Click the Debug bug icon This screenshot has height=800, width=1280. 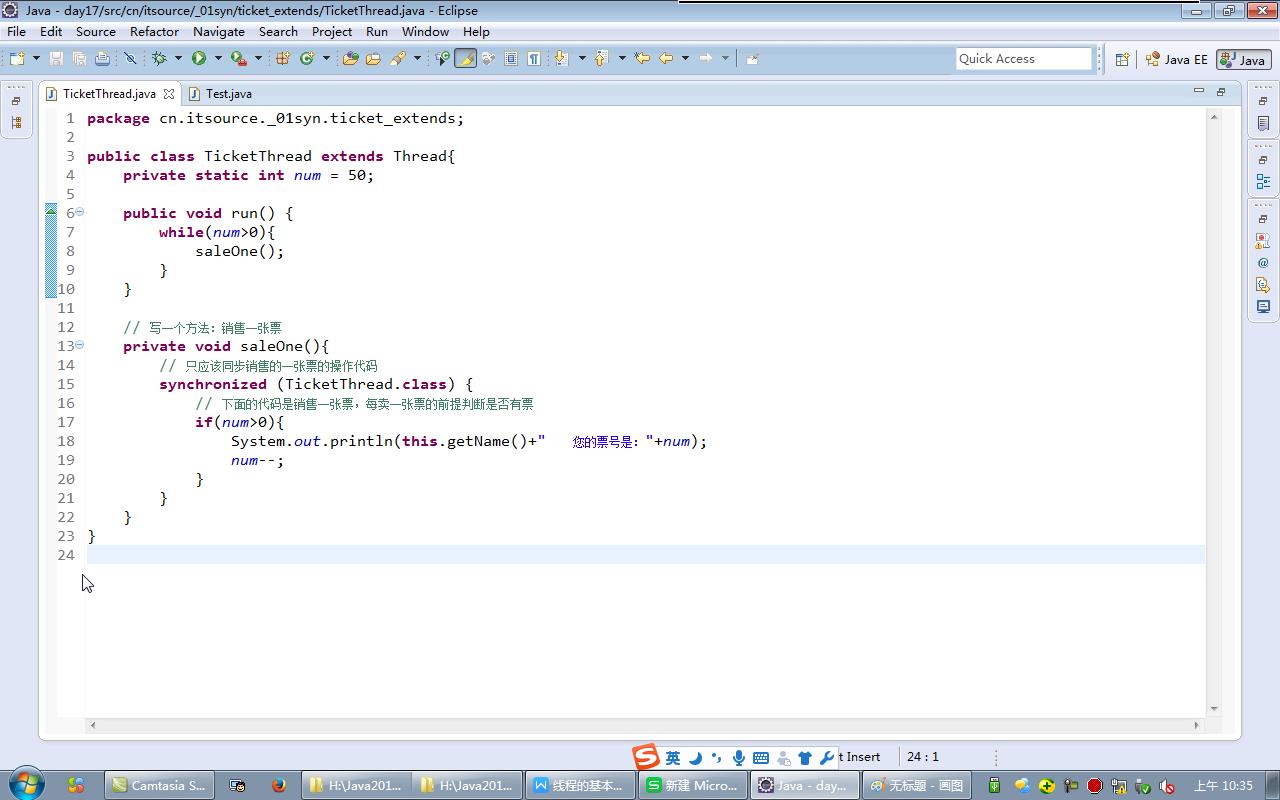click(x=159, y=58)
